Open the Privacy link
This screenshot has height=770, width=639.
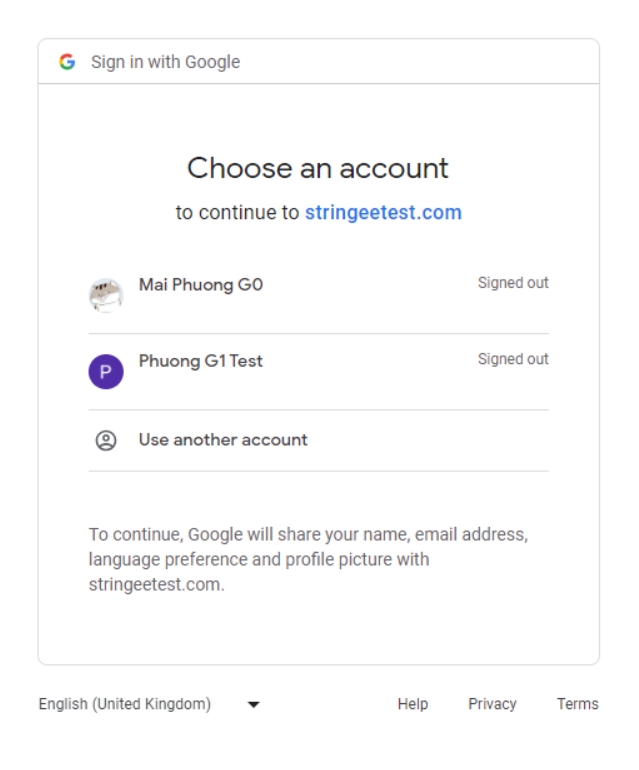[x=492, y=704]
